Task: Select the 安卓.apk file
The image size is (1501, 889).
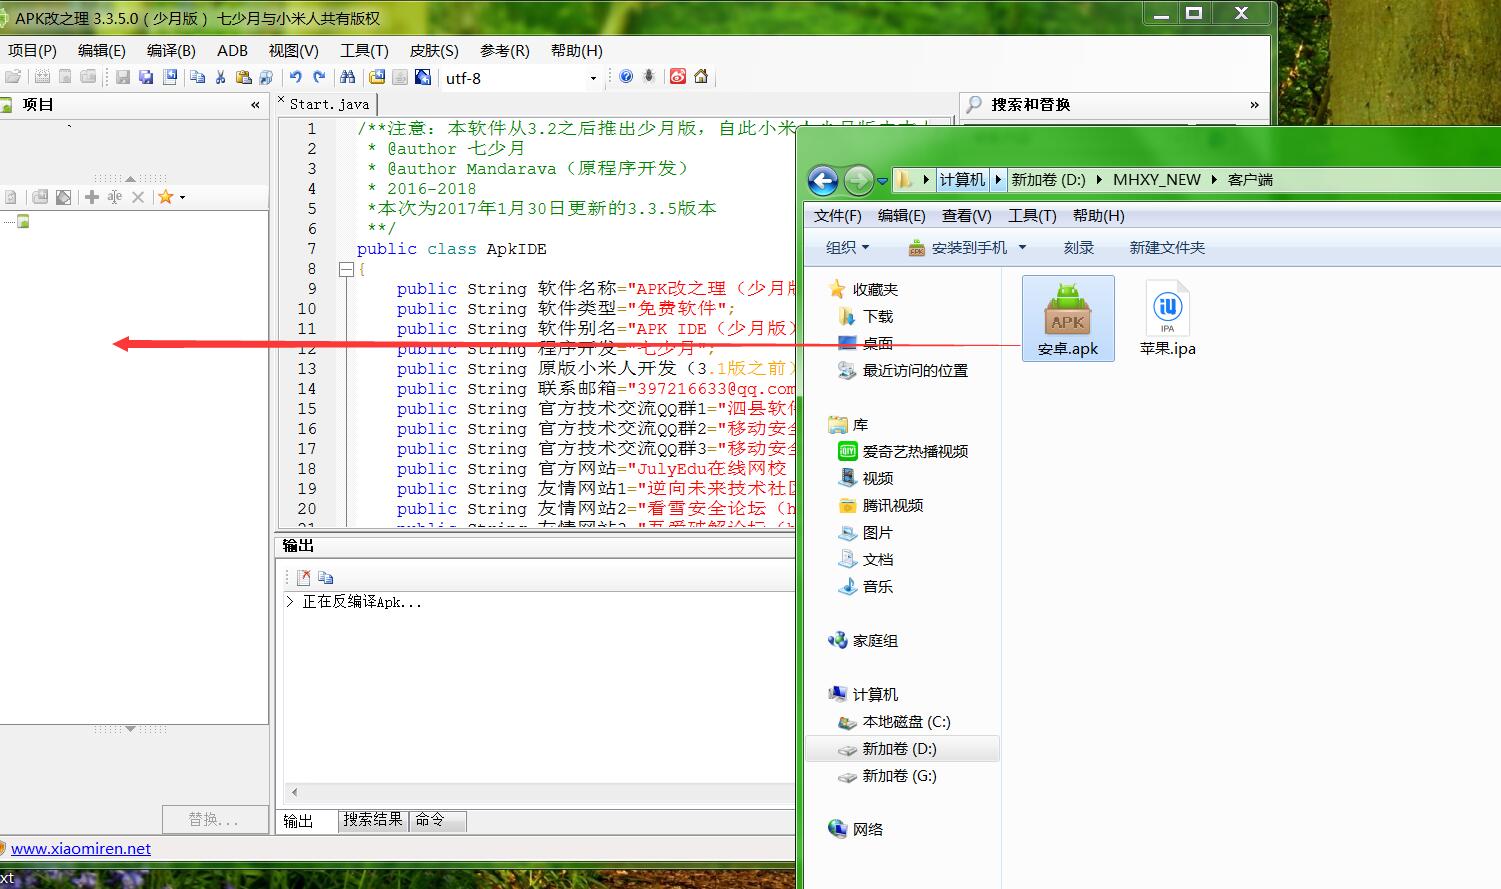Action: pos(1068,318)
